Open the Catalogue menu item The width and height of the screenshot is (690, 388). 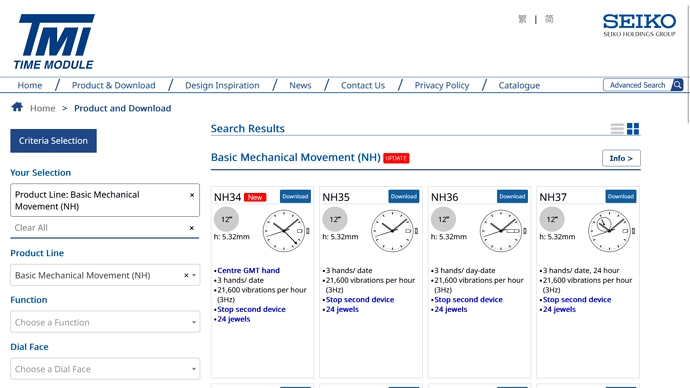[519, 85]
